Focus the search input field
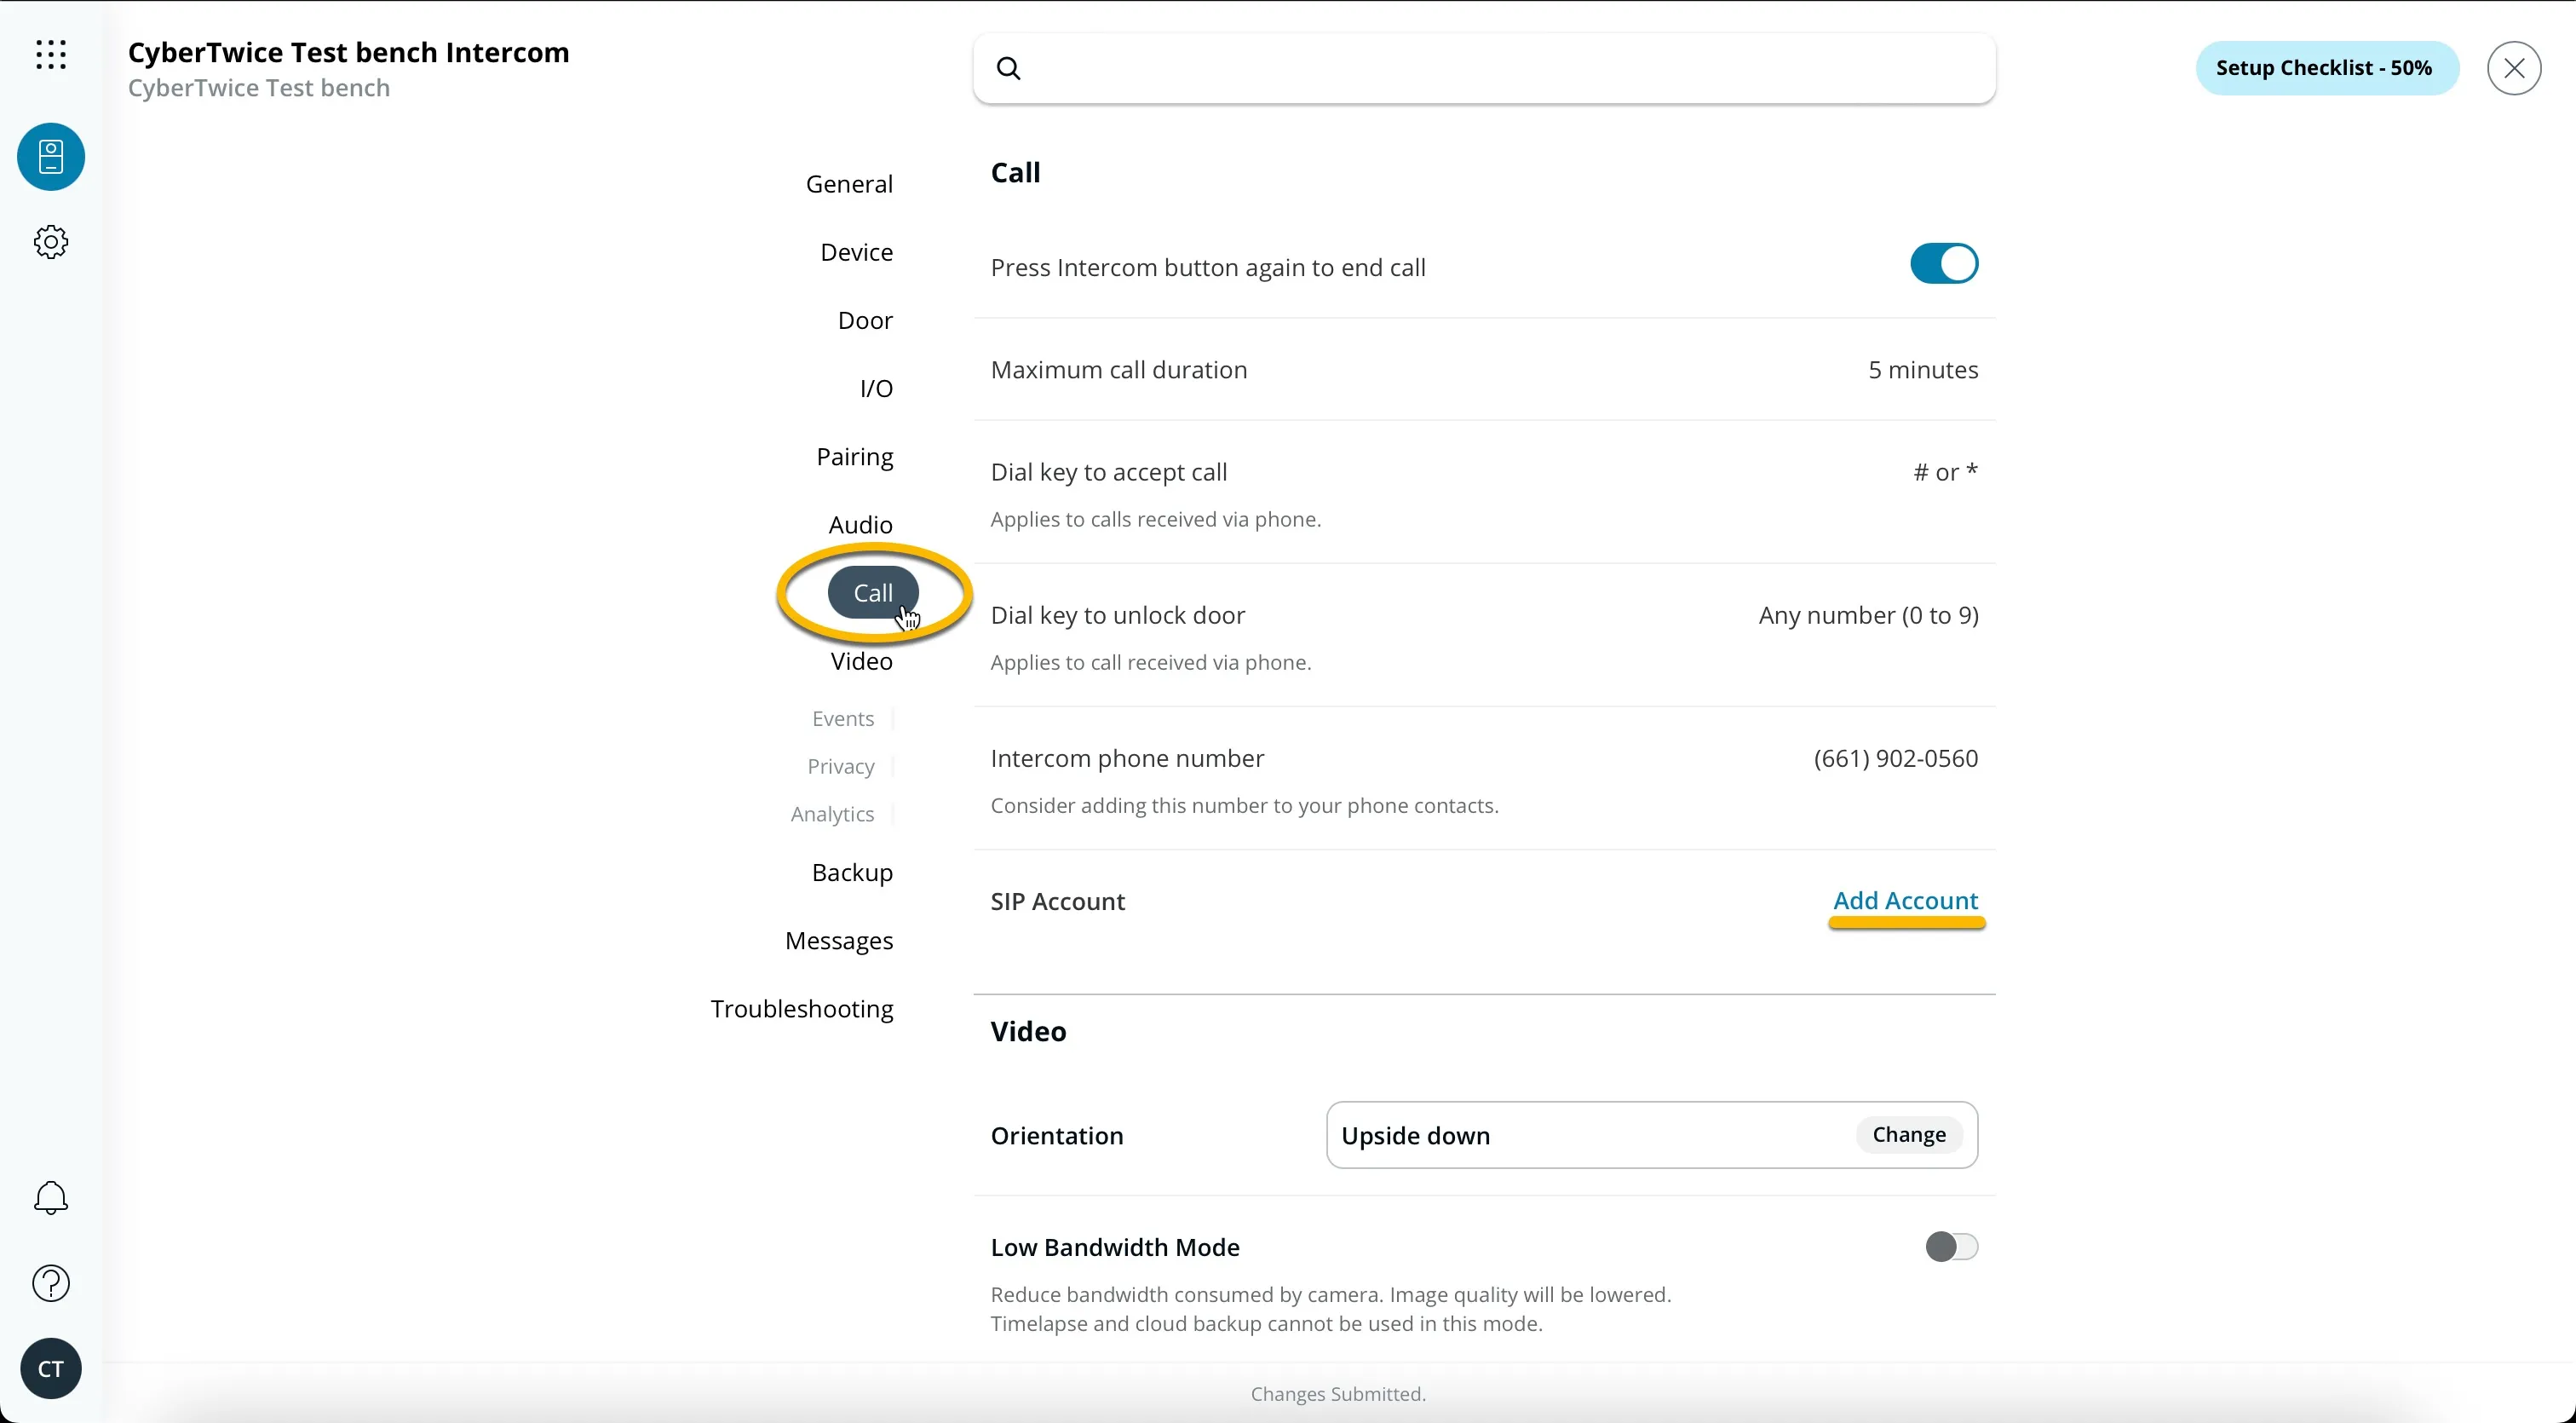Image resolution: width=2576 pixels, height=1423 pixels. [1484, 69]
